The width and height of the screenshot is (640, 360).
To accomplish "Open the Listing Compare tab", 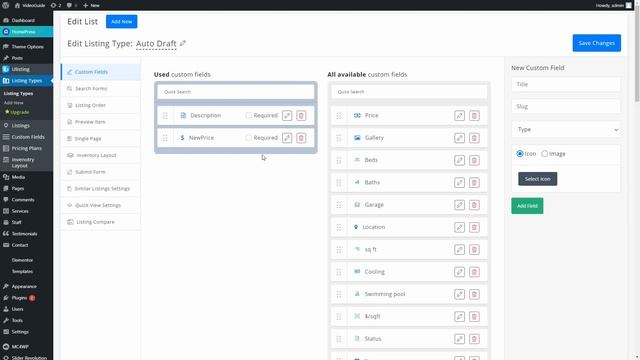I will tap(101, 222).
